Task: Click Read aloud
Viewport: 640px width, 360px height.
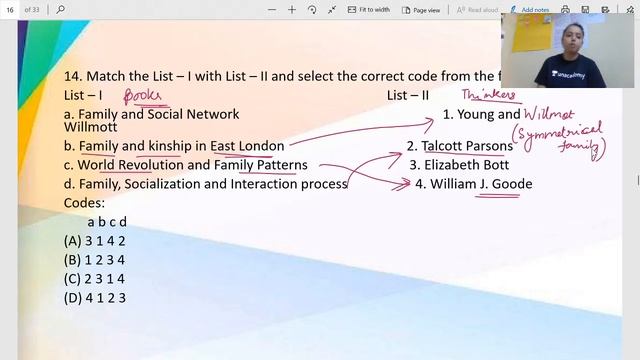Action: 478,9
